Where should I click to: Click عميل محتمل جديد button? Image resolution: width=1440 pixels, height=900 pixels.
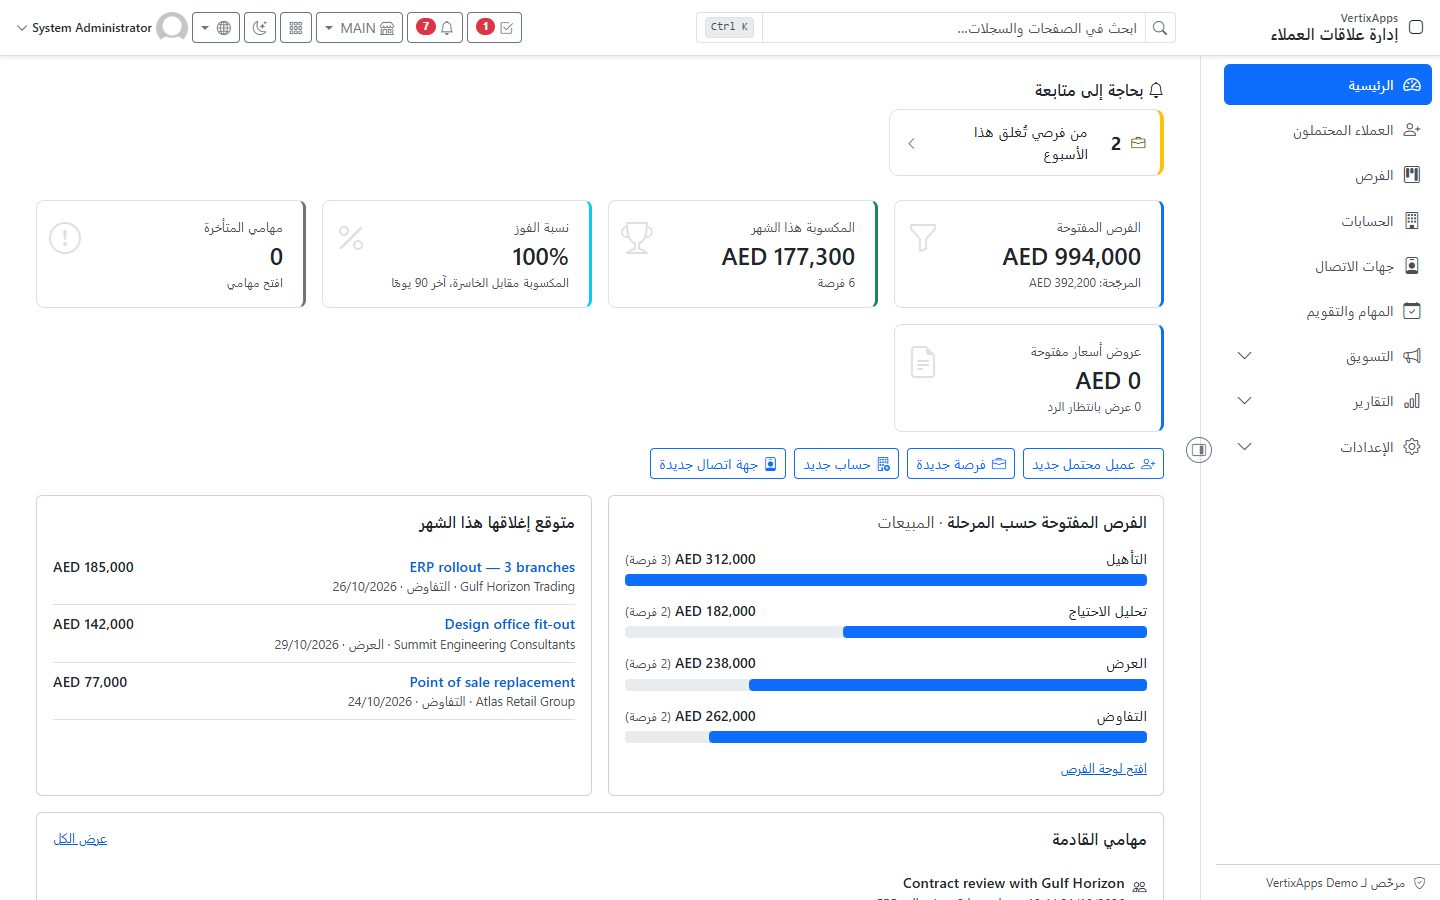click(x=1093, y=464)
